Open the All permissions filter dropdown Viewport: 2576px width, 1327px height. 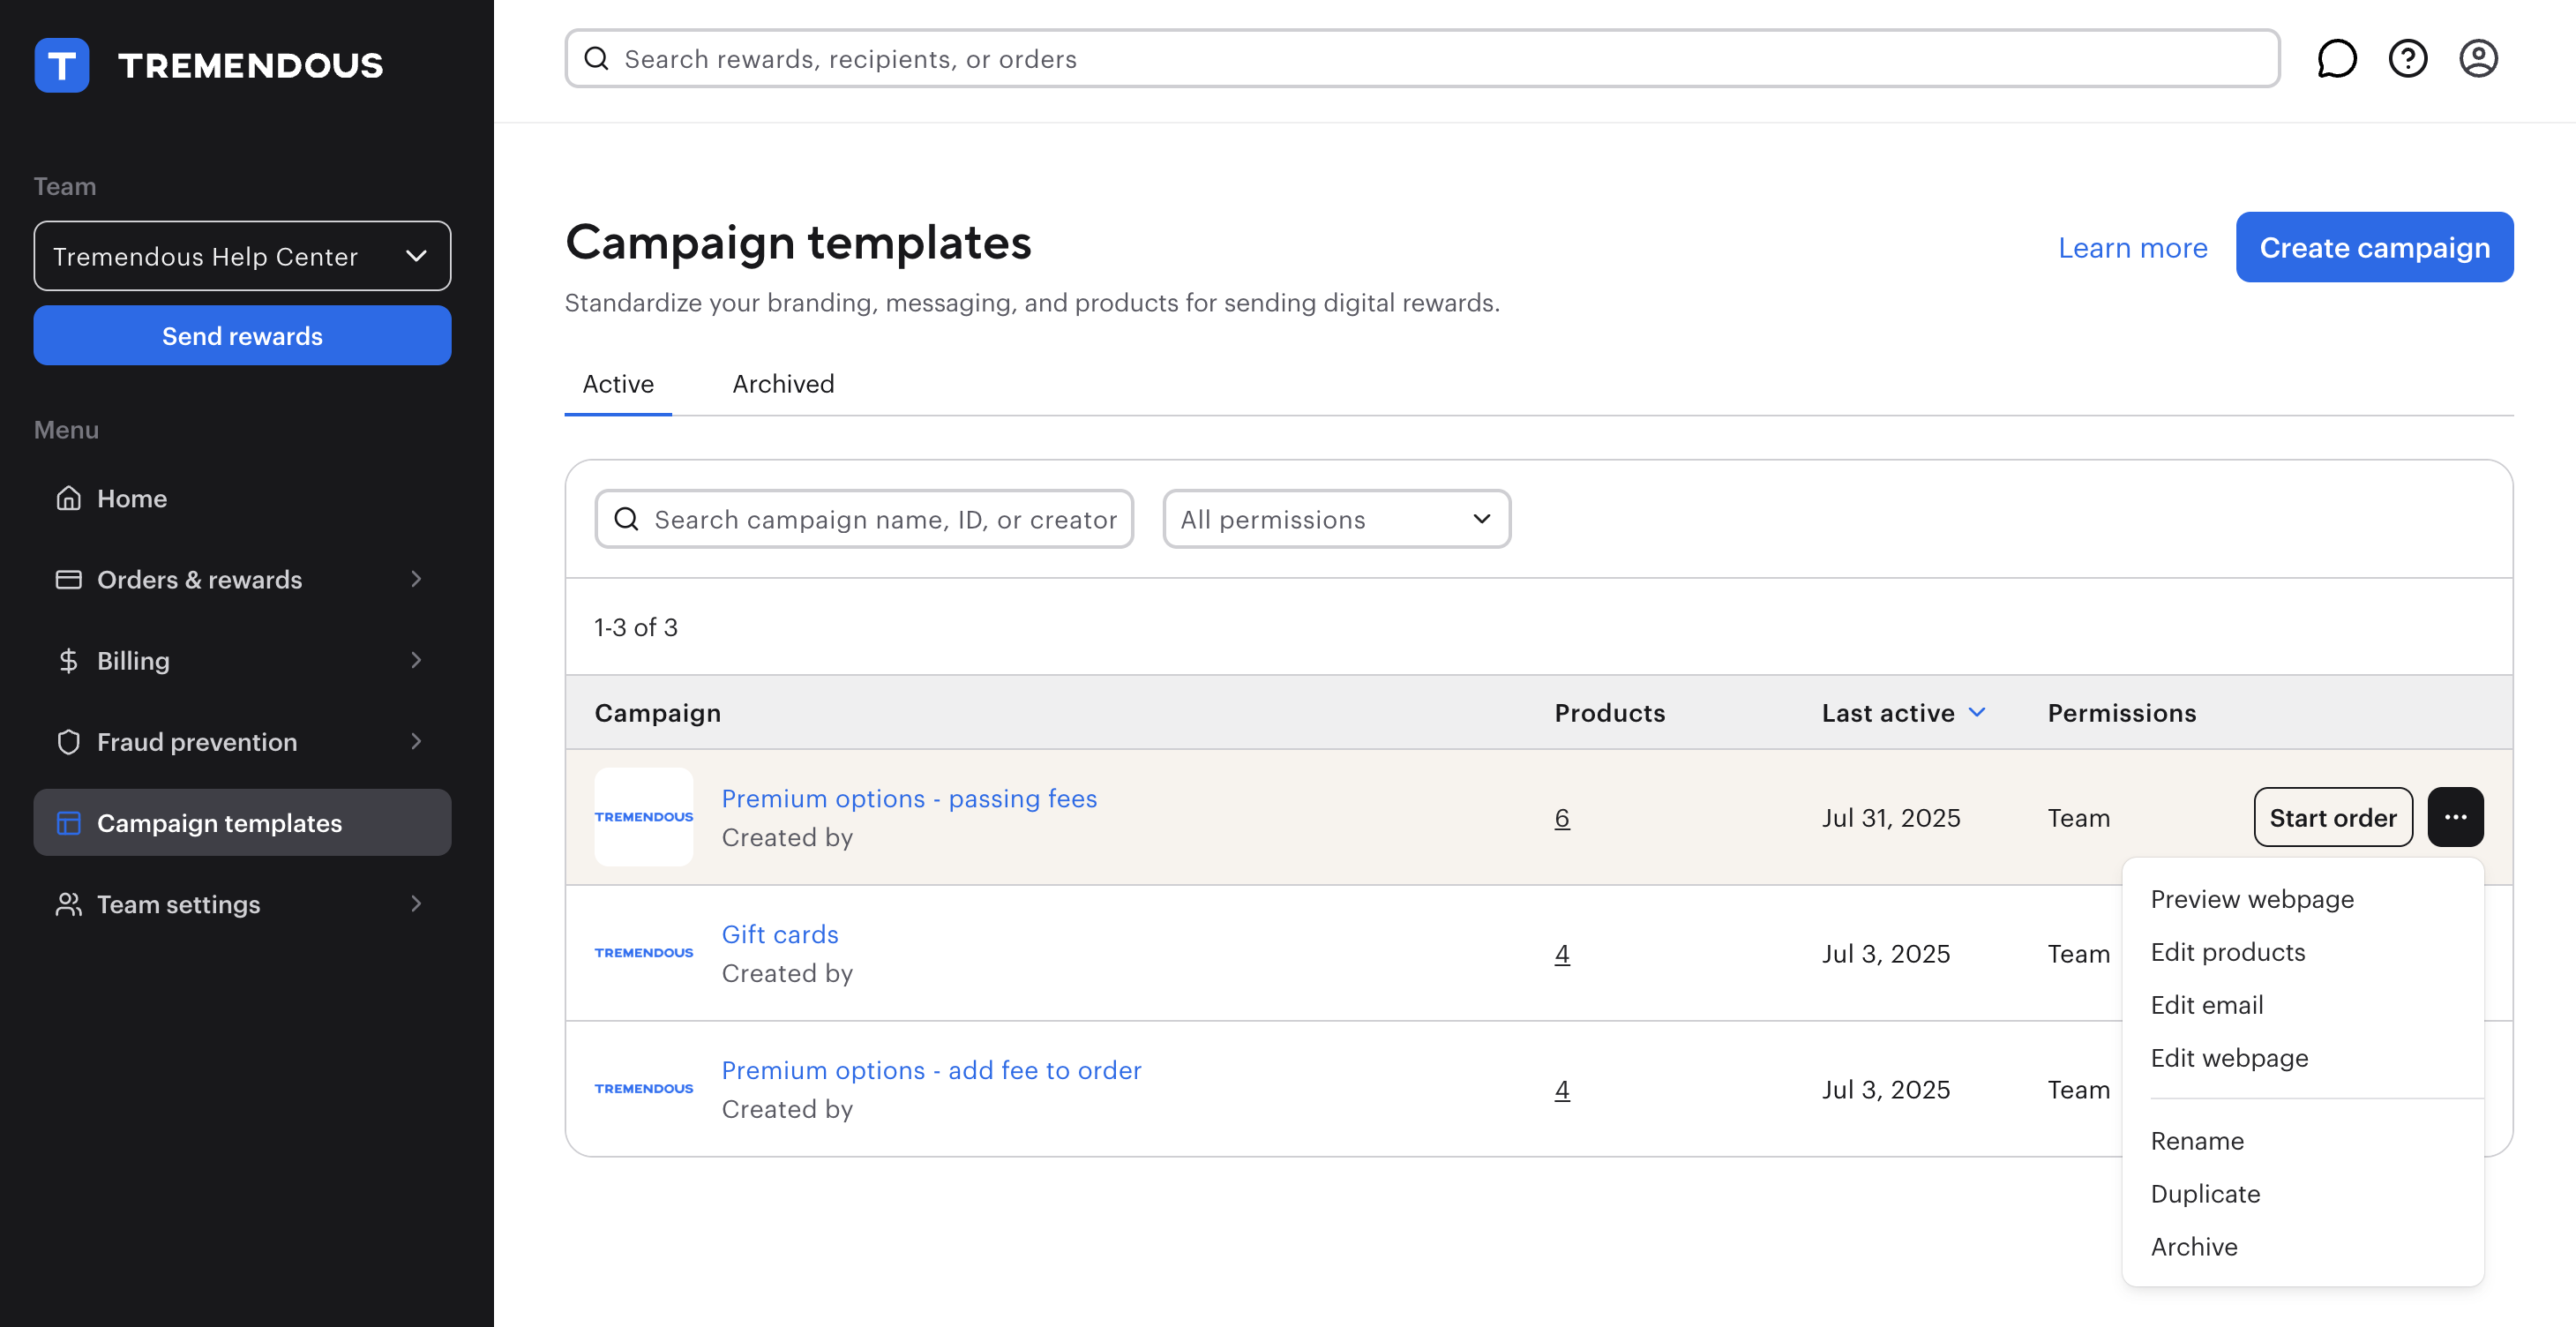[1336, 519]
